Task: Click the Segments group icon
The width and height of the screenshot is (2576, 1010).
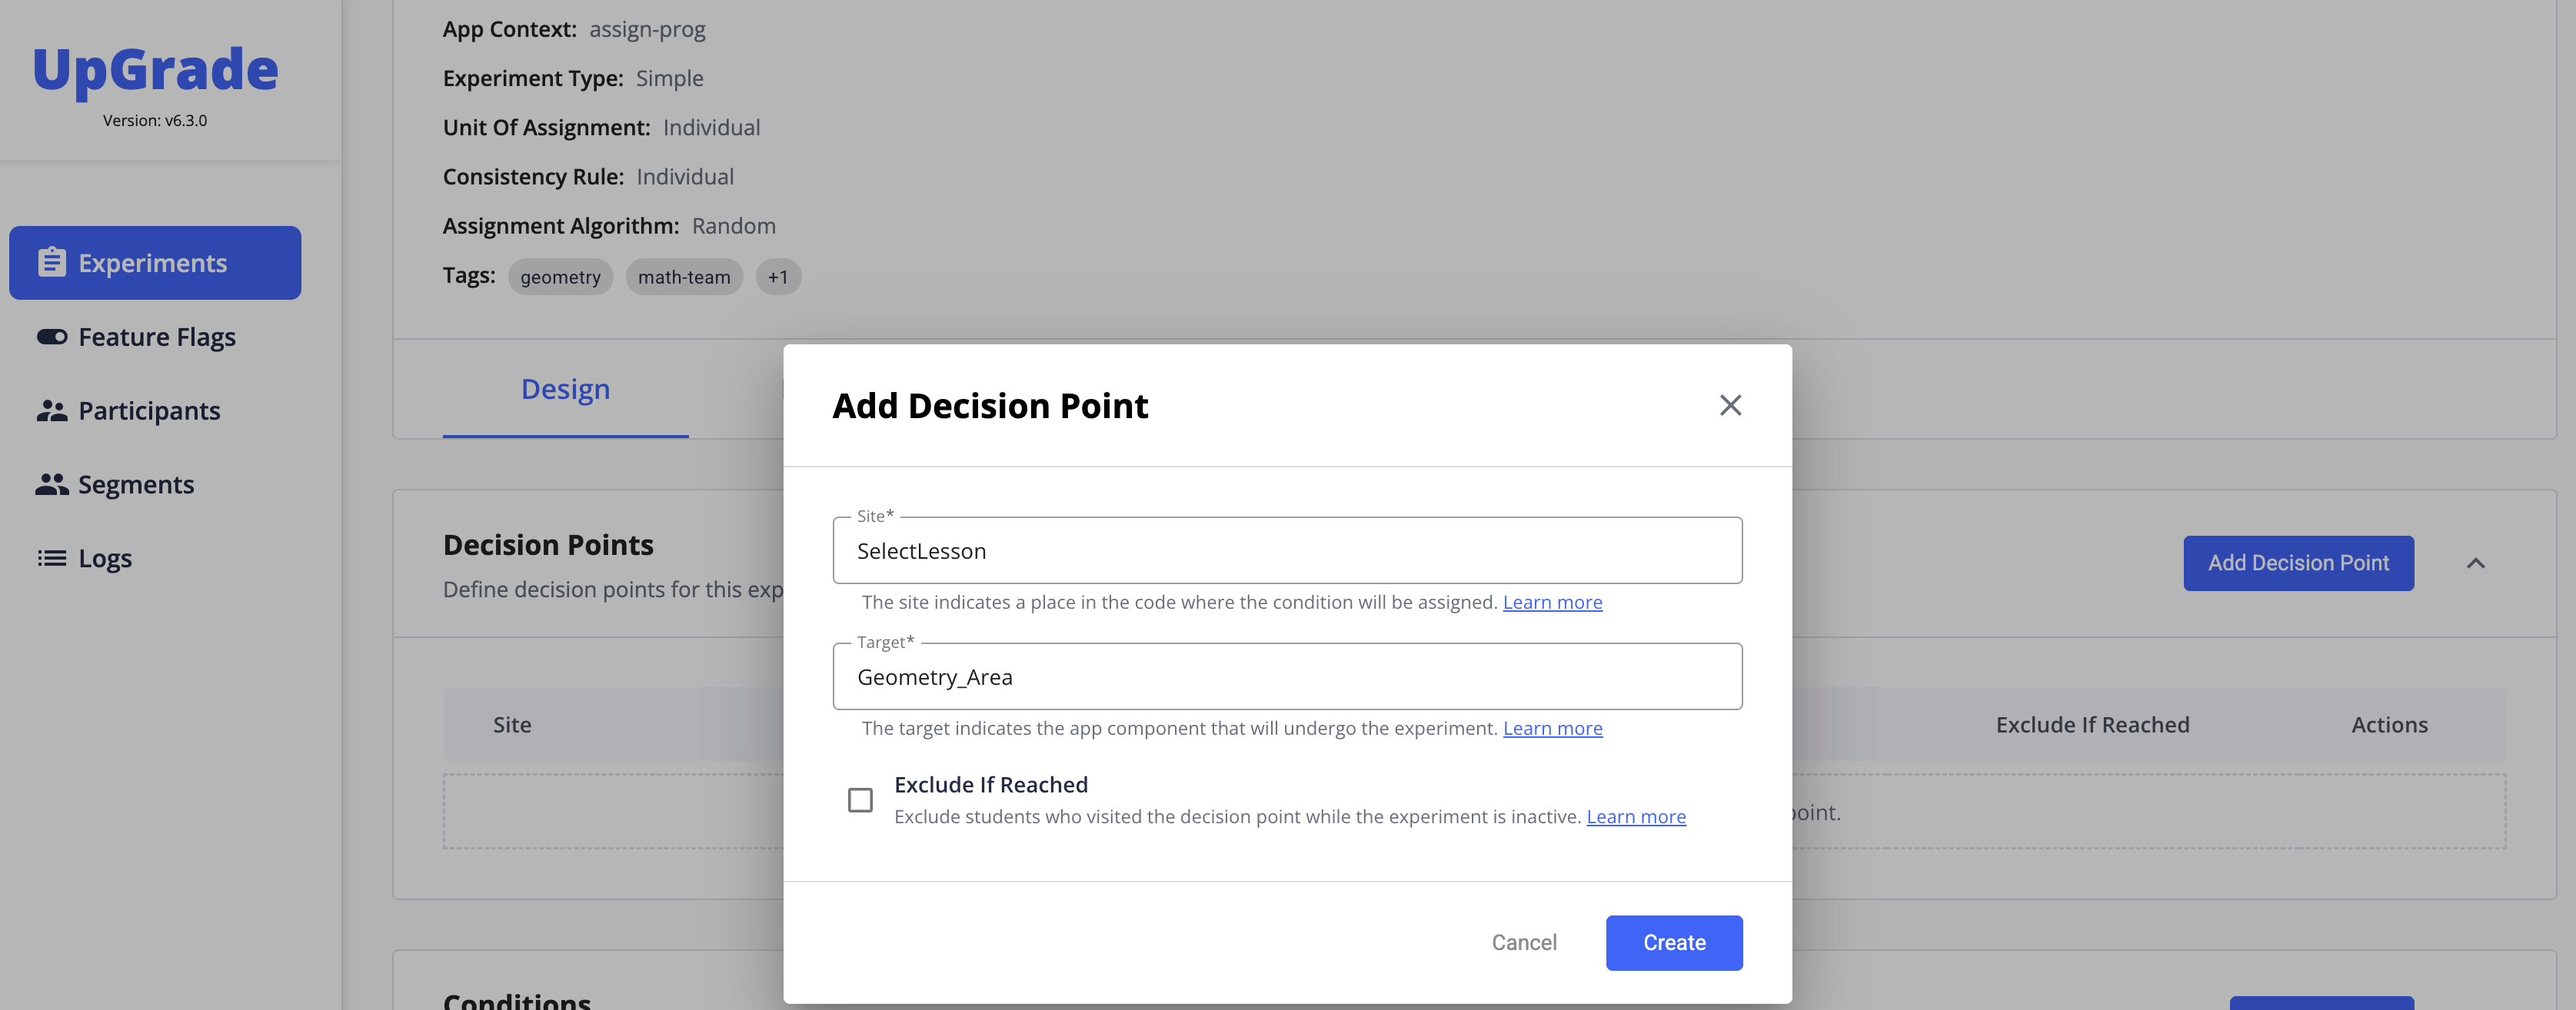Action: 52,485
